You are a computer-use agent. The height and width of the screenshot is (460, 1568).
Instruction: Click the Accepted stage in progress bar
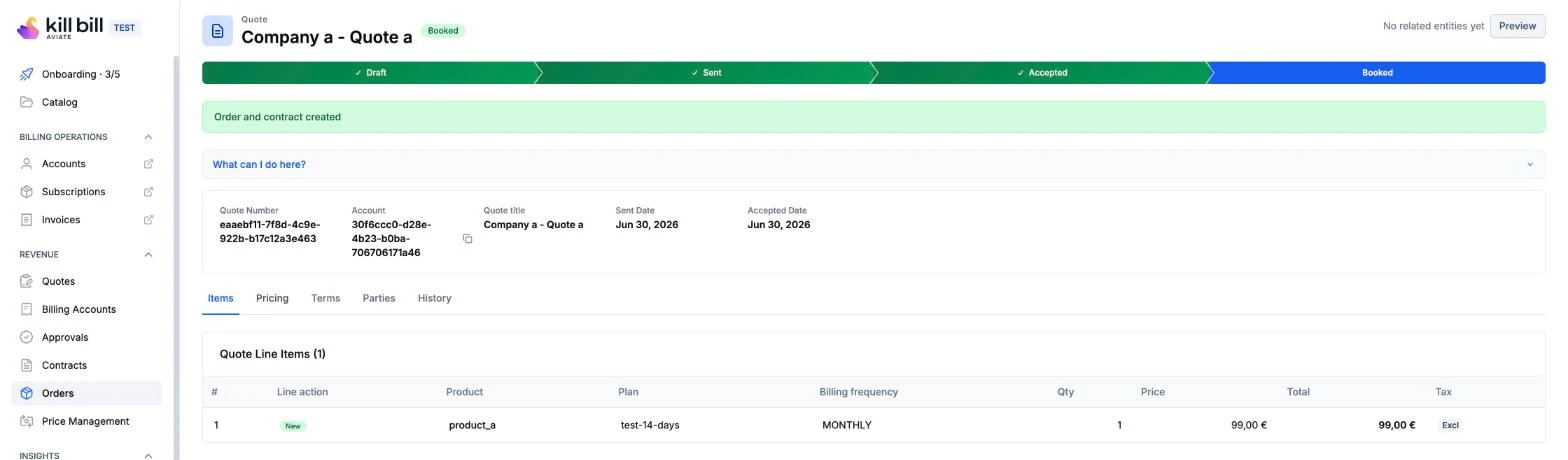1042,73
